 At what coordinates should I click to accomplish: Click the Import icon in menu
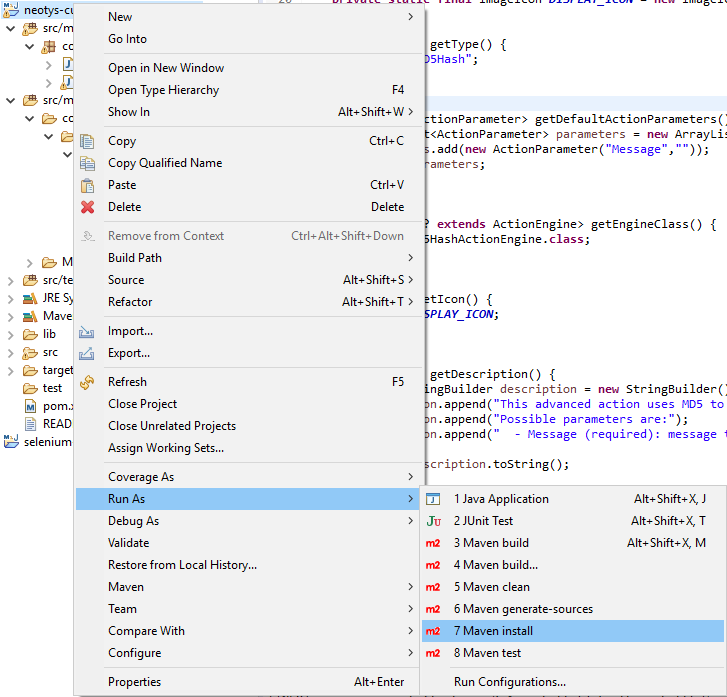coord(88,331)
